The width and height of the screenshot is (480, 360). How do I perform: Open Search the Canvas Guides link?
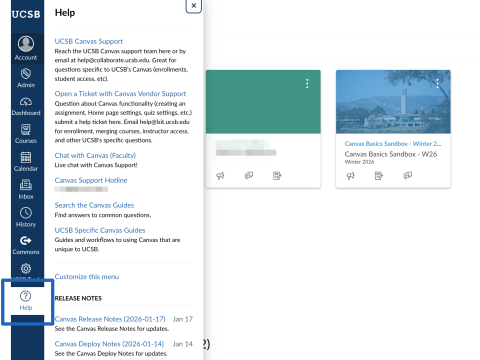[94, 205]
